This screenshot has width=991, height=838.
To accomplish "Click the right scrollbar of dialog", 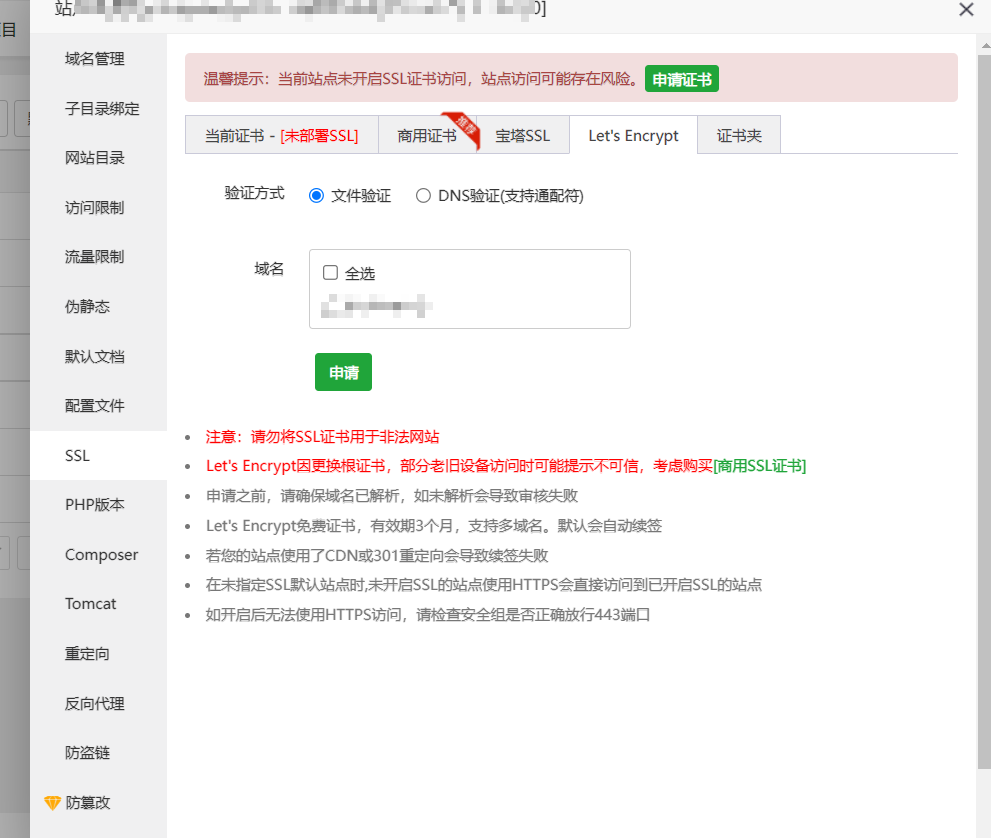I will 984,411.
